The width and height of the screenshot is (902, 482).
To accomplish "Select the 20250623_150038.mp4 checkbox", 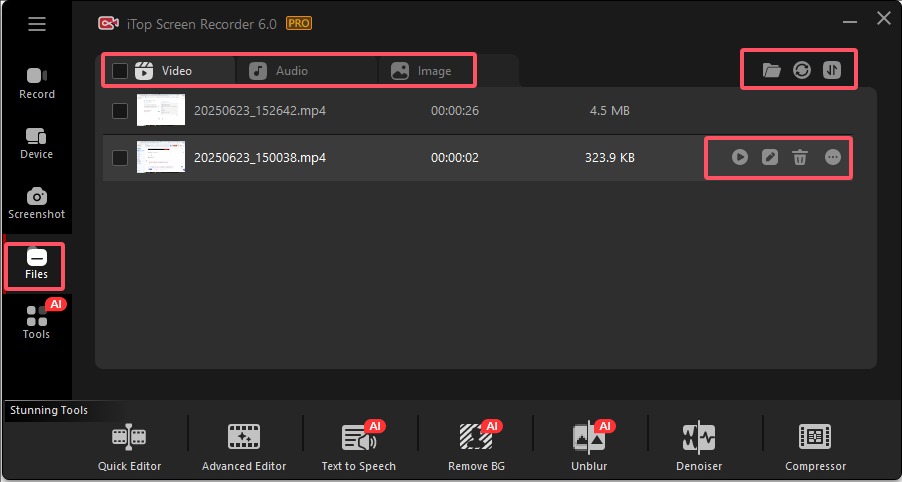I will pos(120,157).
